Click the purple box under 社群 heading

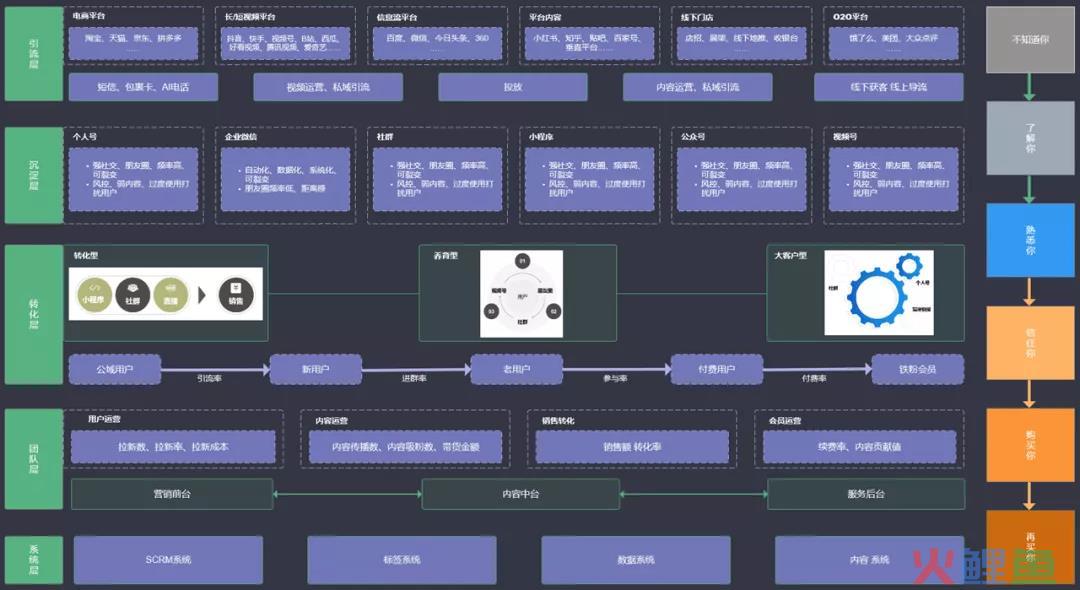[x=437, y=179]
